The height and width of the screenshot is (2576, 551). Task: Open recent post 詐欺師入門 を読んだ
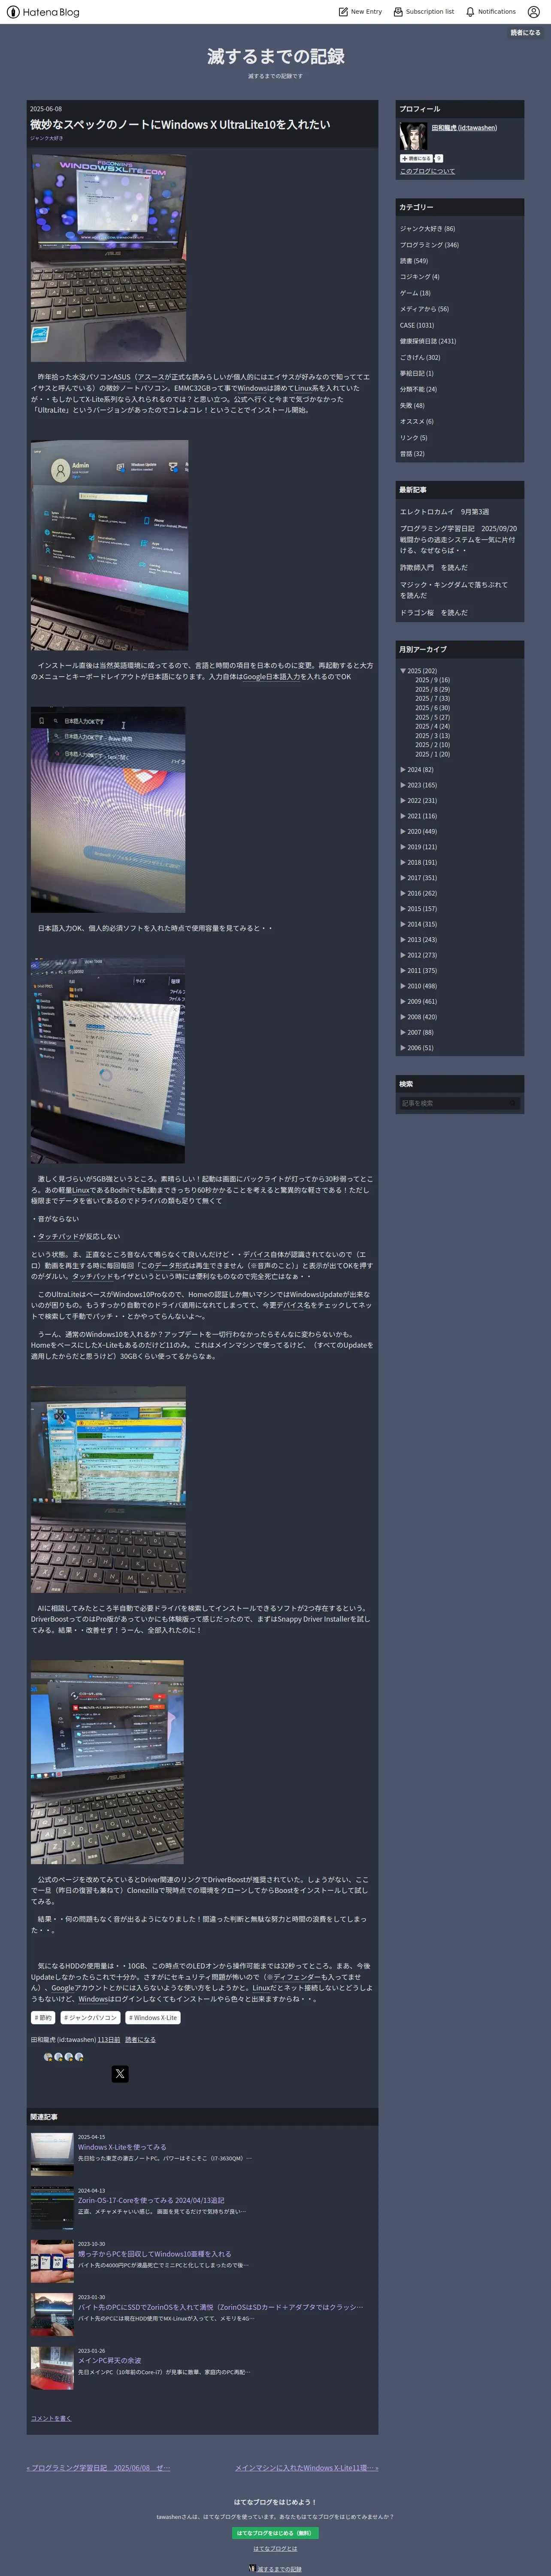pyautogui.click(x=434, y=567)
